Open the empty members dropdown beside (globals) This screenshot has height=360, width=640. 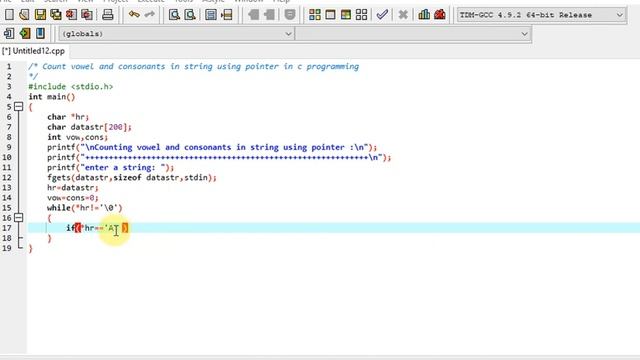click(413, 34)
